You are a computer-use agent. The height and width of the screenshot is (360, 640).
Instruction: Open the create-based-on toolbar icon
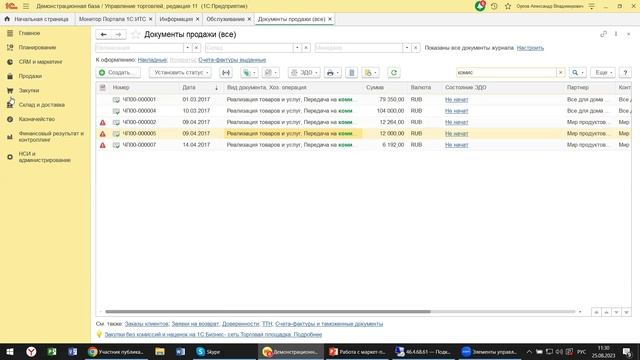[x=249, y=73]
